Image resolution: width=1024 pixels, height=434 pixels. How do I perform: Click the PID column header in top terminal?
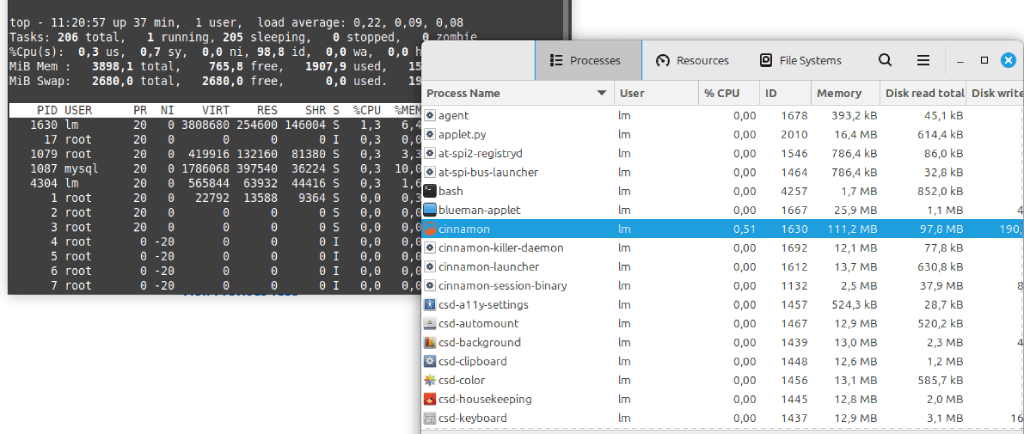(x=48, y=110)
